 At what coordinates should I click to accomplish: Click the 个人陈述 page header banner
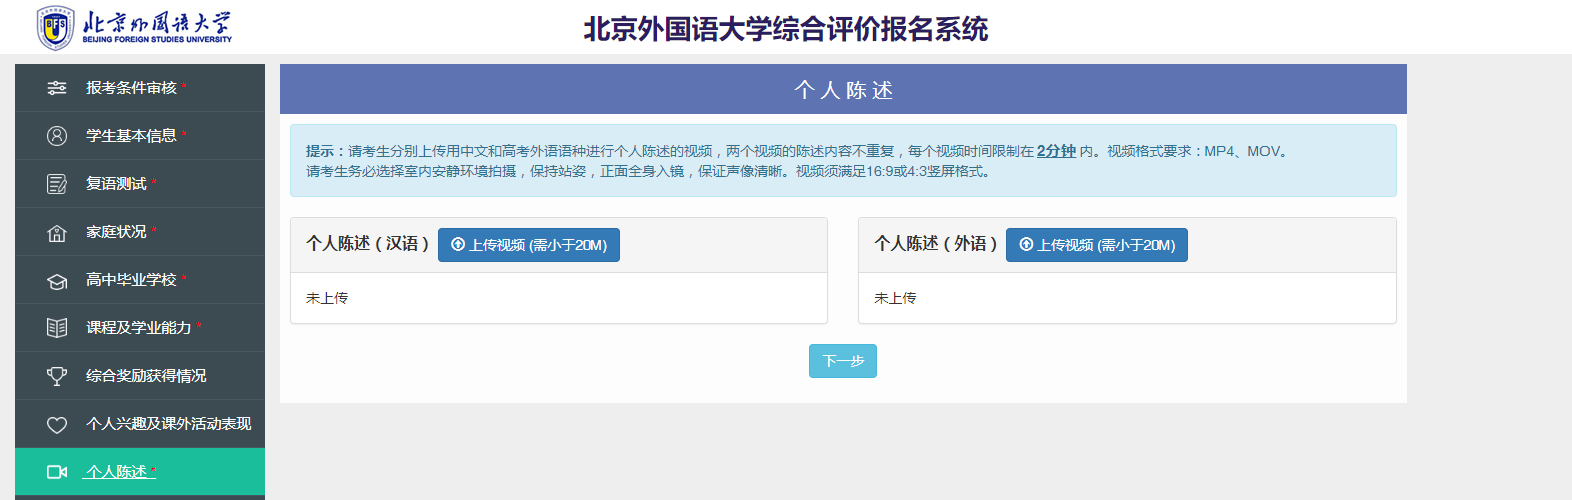[843, 89]
